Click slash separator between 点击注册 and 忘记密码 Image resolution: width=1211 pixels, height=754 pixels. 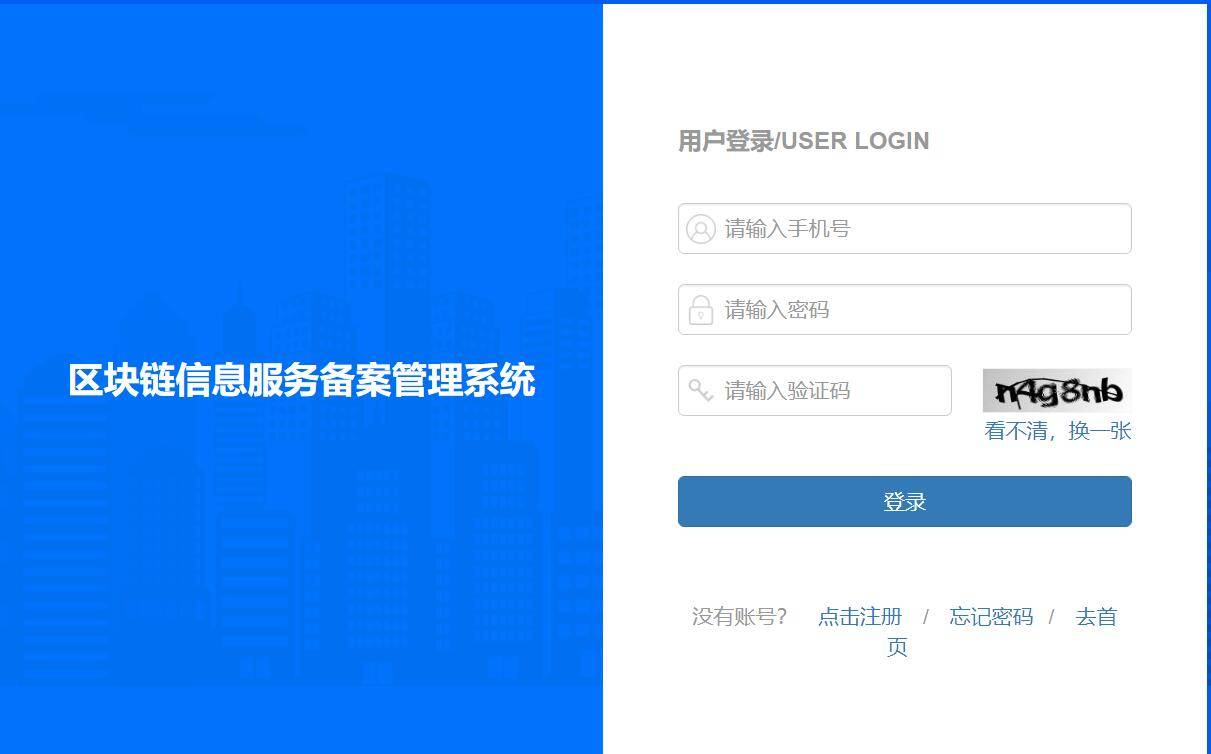click(x=926, y=617)
